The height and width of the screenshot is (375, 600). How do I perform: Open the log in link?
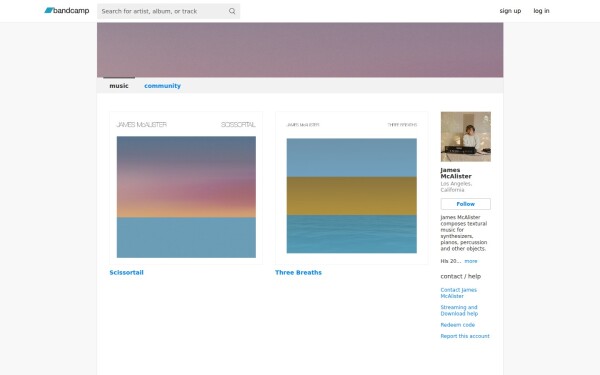click(x=541, y=11)
